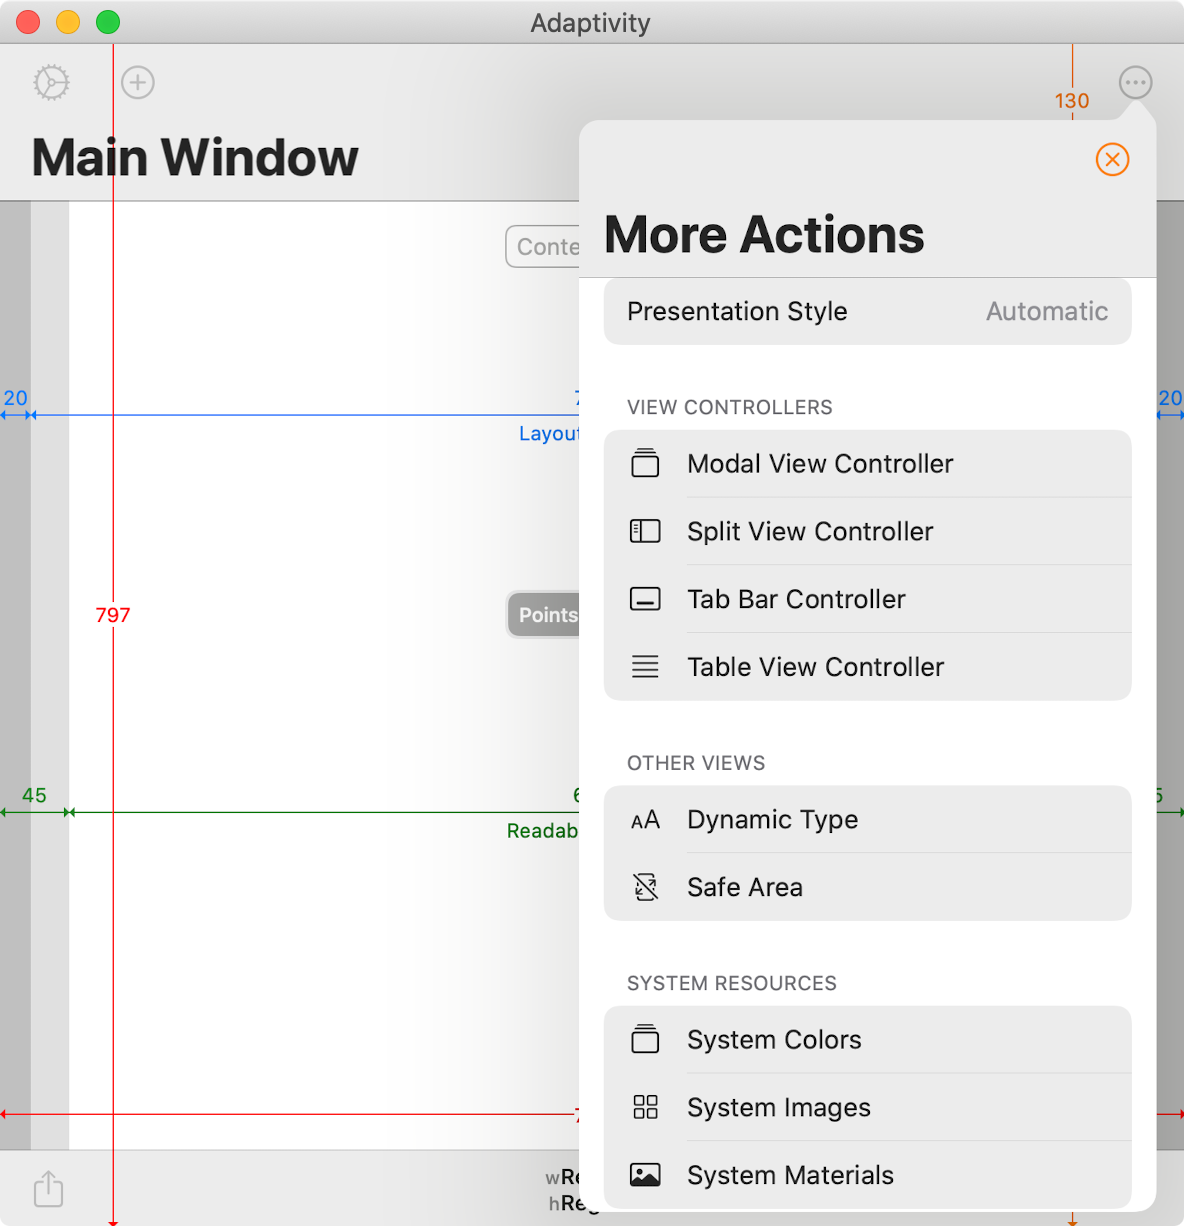Click the SYSTEM RESOURCES section header
Screen dimensions: 1184x1226
(x=732, y=983)
